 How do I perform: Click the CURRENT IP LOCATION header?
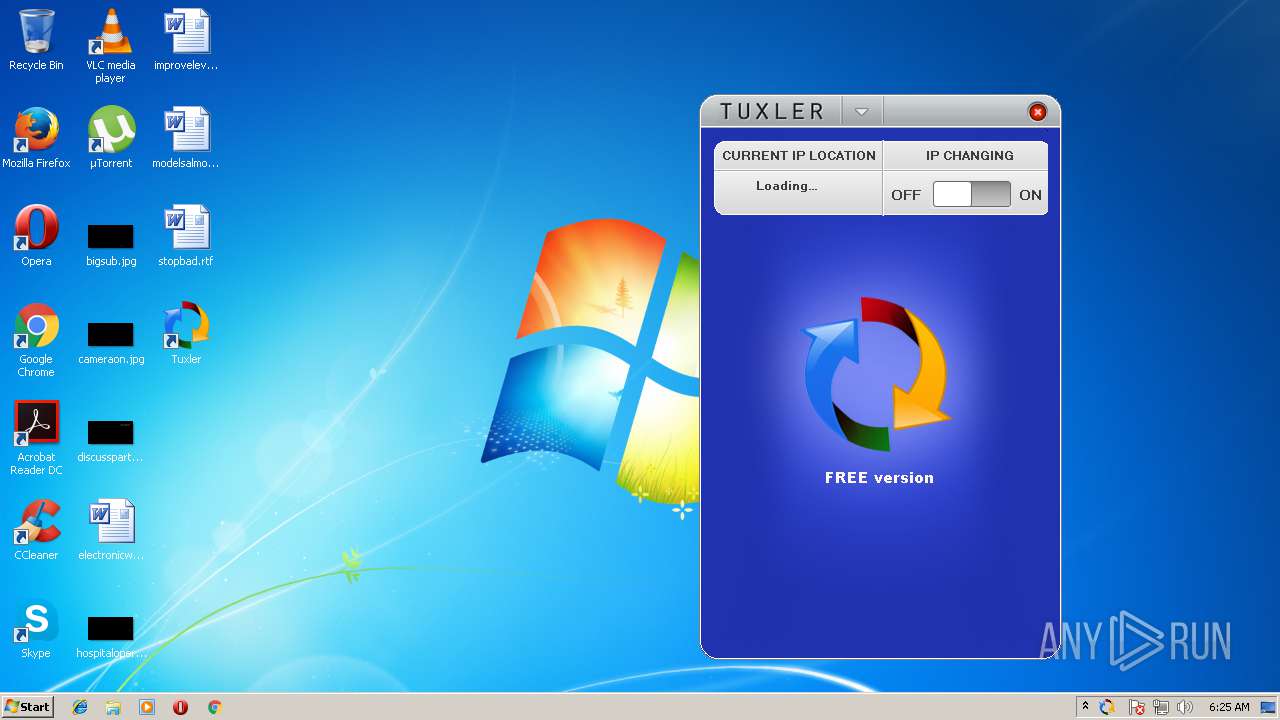point(798,155)
